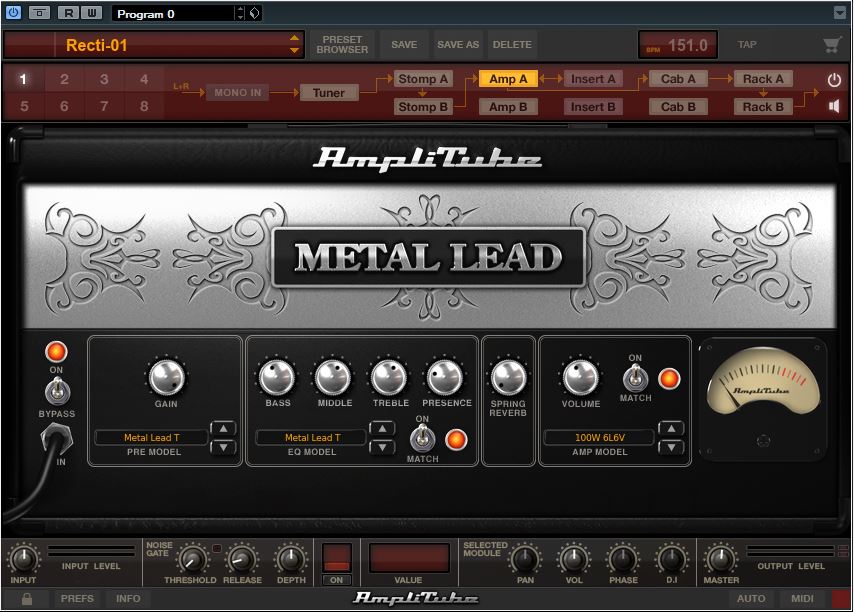Click the R read automation button
The height and width of the screenshot is (612, 854).
[67, 13]
